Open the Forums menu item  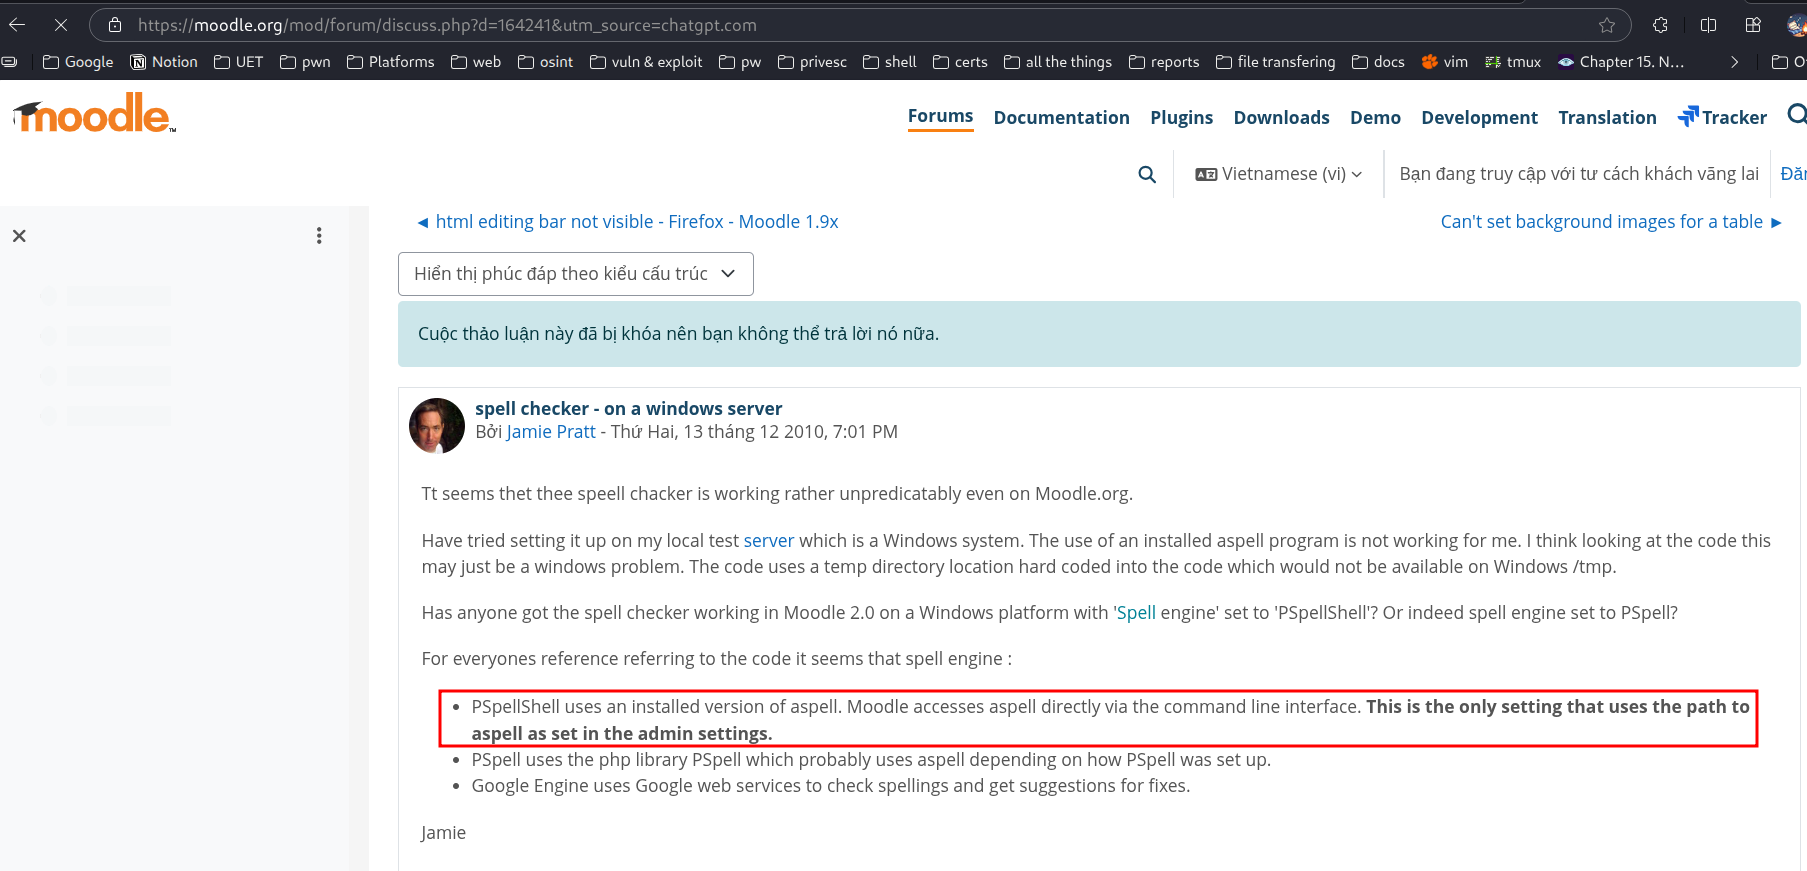(940, 116)
